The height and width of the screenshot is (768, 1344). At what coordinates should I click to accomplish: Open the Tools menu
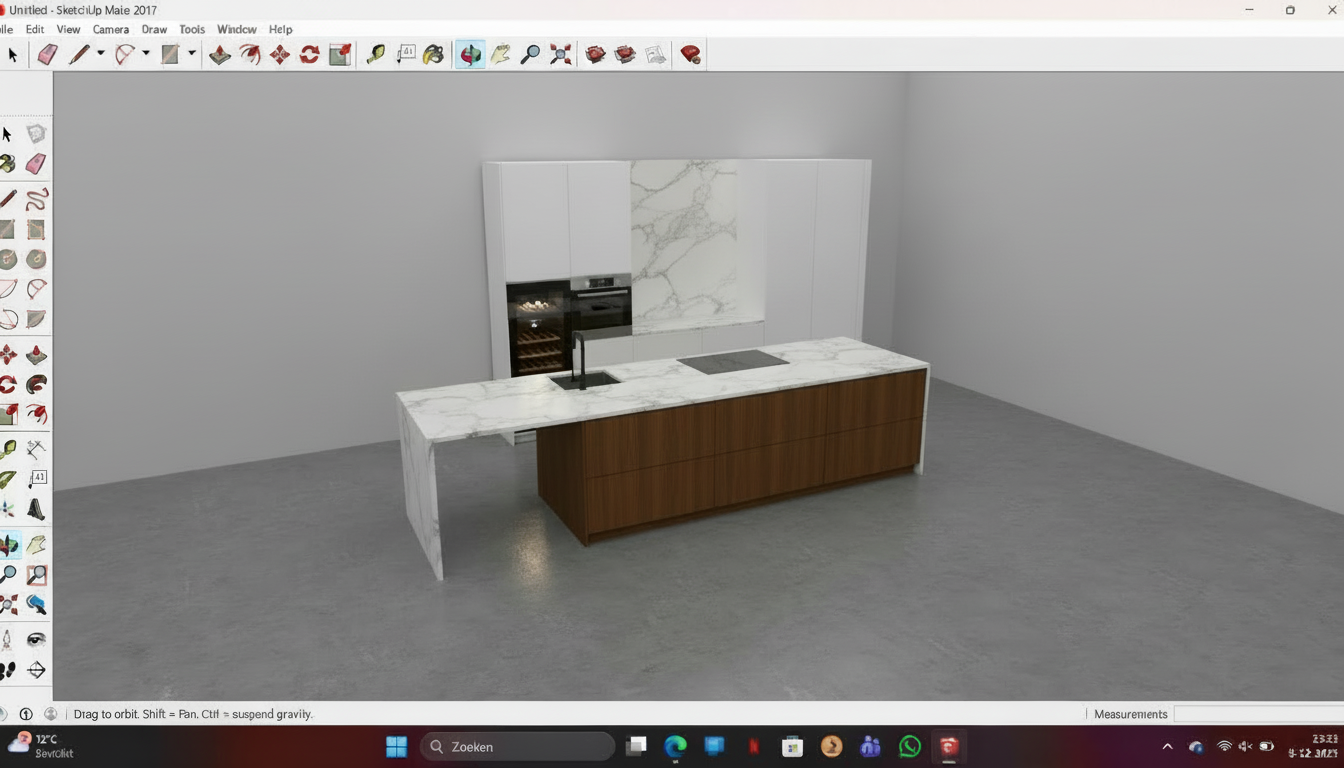tap(191, 29)
